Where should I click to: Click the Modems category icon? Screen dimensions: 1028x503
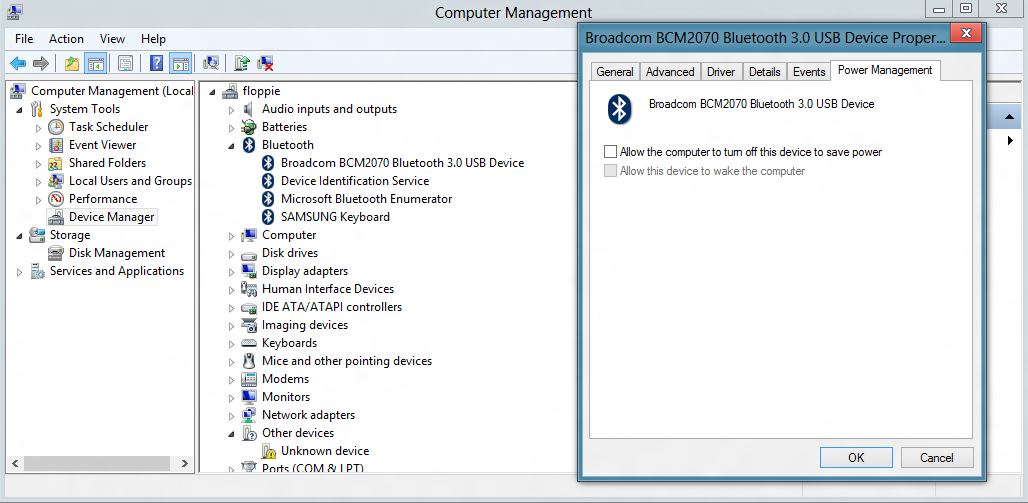coord(249,379)
